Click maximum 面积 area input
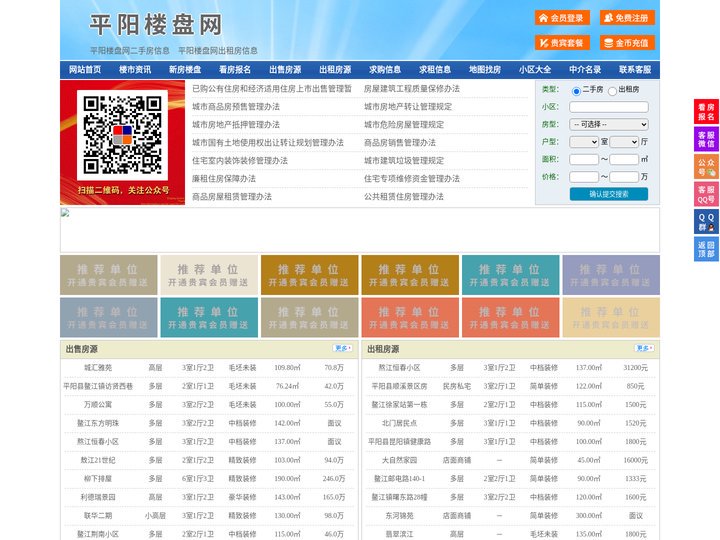Viewport: 720px width, 540px height. pos(624,159)
